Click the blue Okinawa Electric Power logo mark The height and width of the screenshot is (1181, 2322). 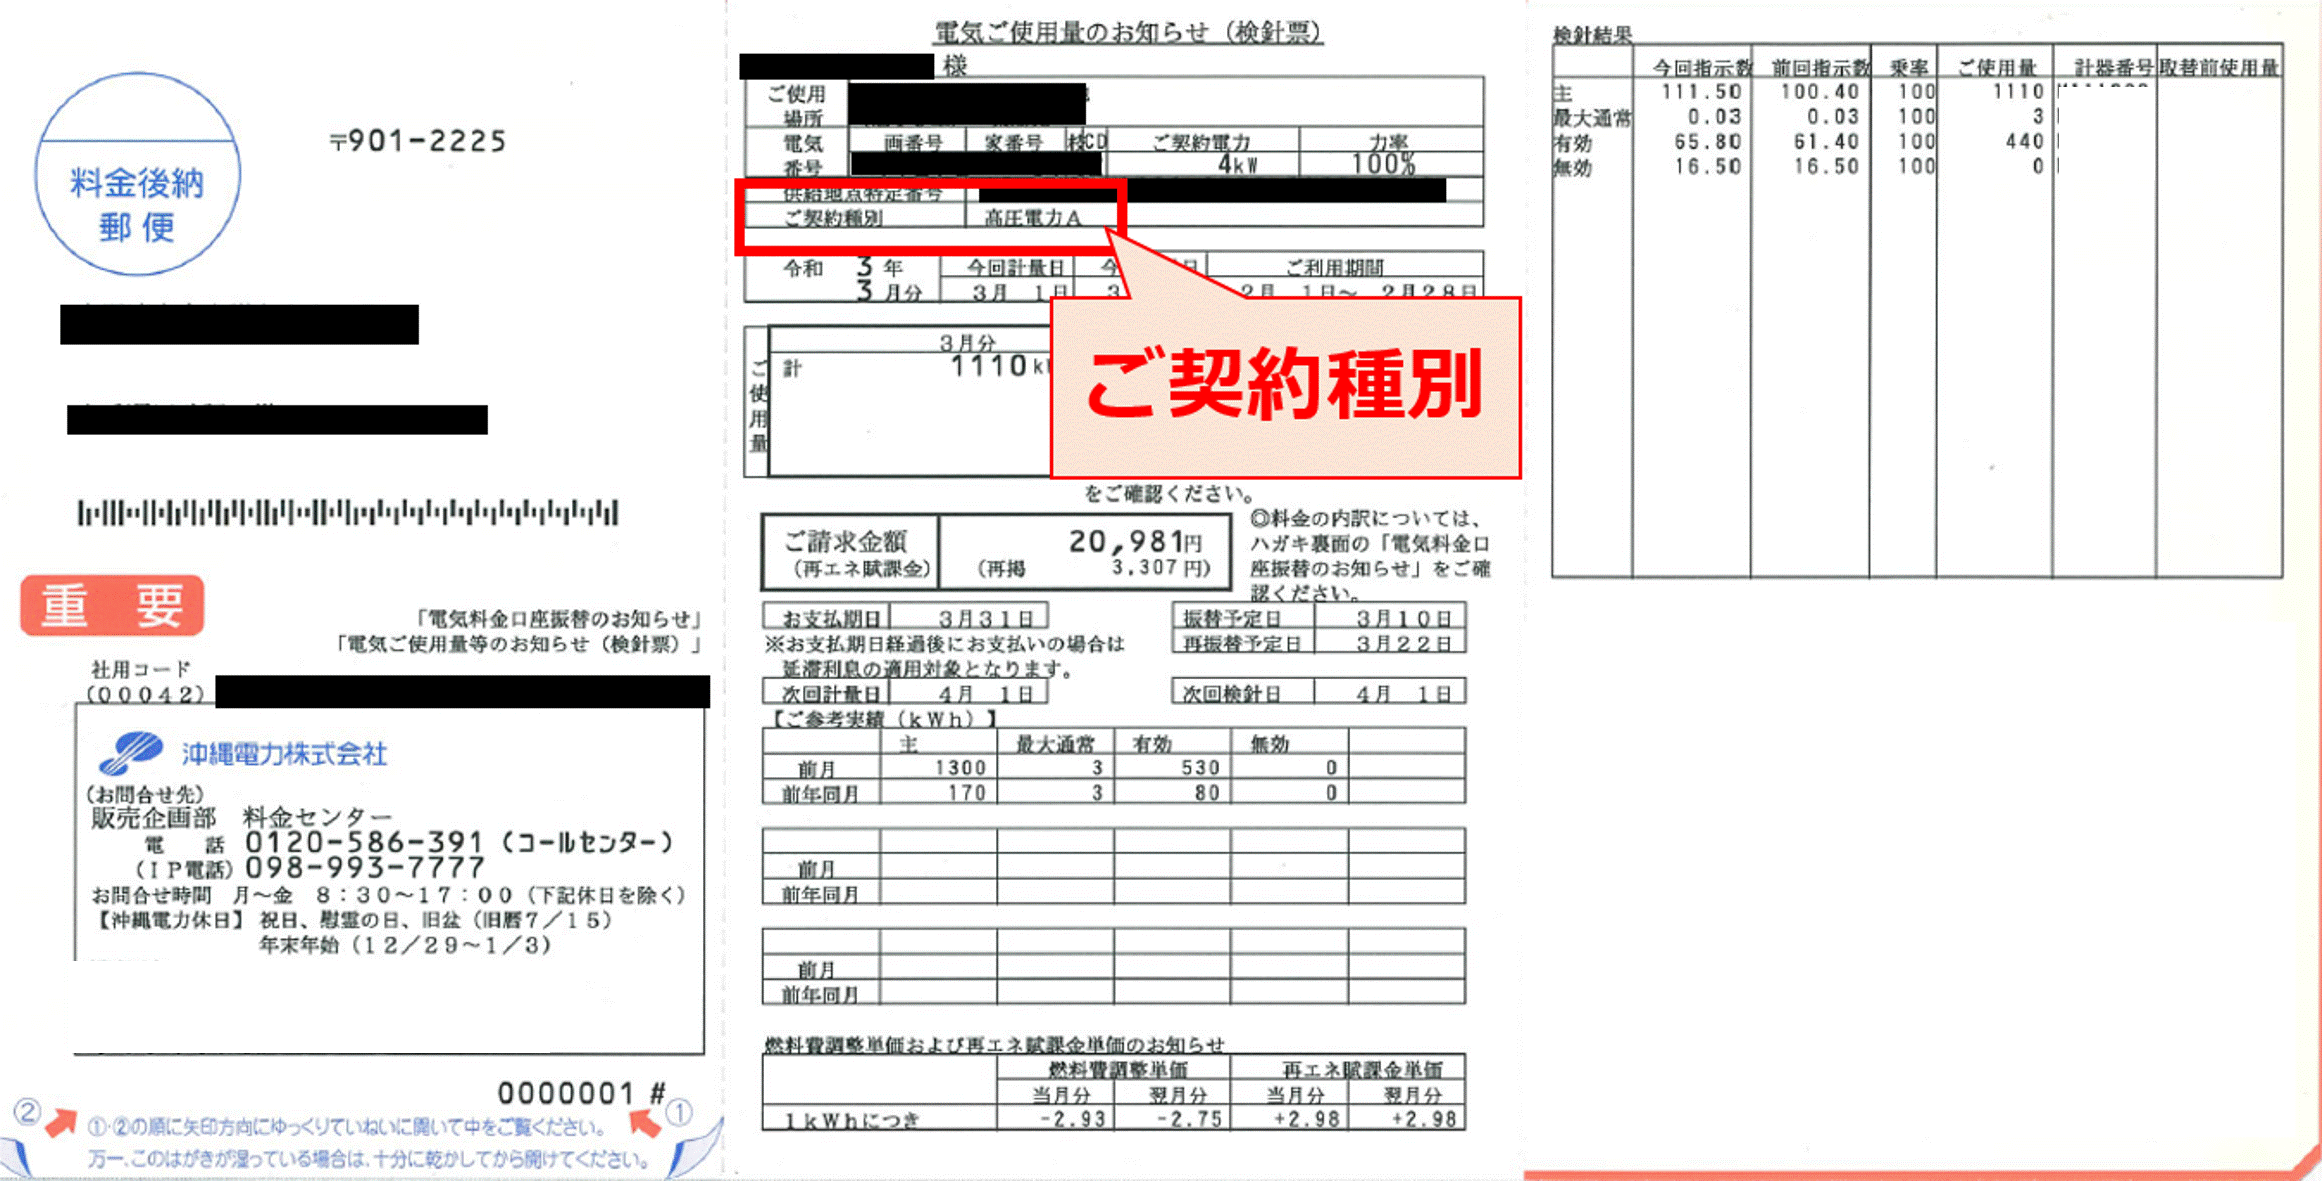131,753
